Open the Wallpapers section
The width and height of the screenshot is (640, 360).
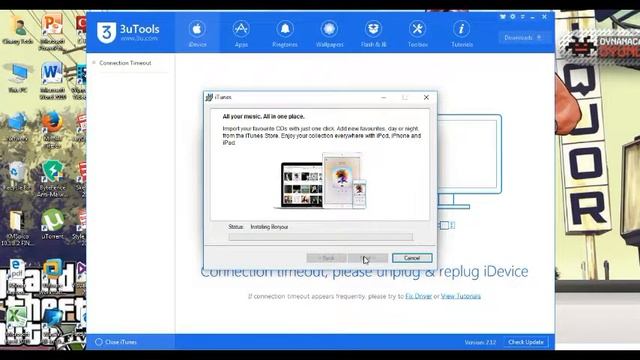[329, 34]
